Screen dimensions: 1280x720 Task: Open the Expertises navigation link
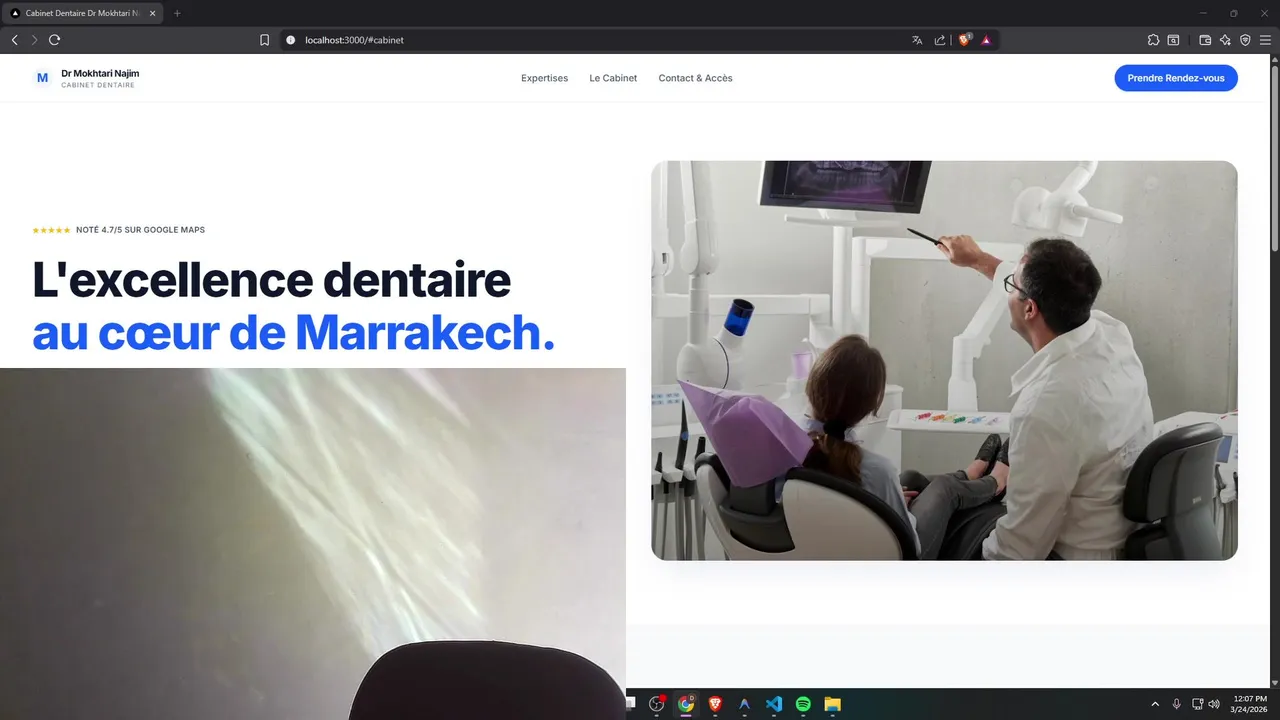pyautogui.click(x=544, y=78)
